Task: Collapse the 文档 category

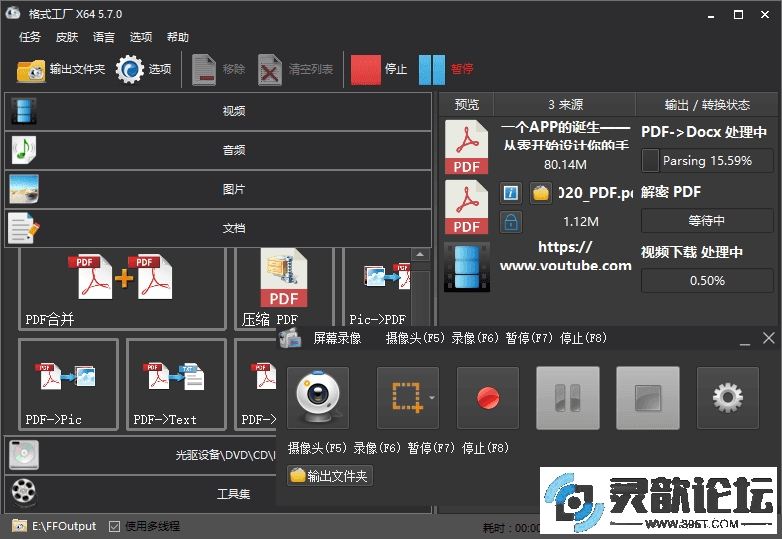Action: (x=218, y=228)
